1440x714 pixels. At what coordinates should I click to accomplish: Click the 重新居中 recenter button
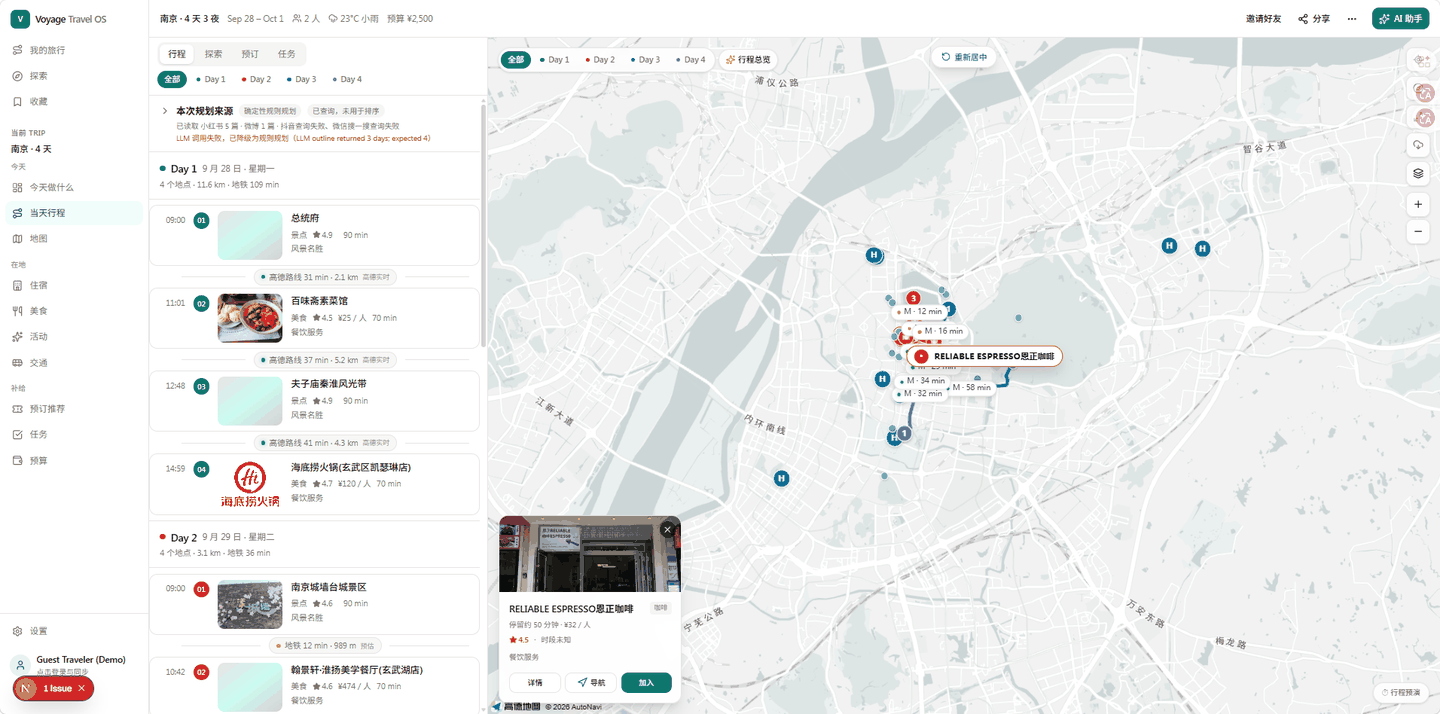(x=965, y=57)
